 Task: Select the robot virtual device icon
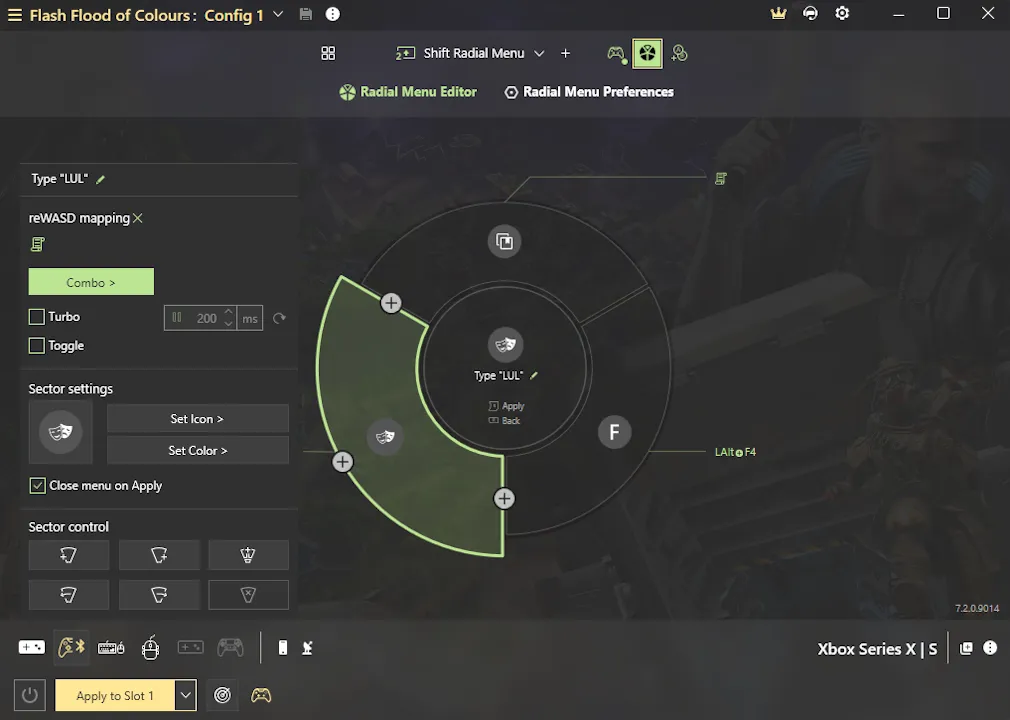coord(150,647)
